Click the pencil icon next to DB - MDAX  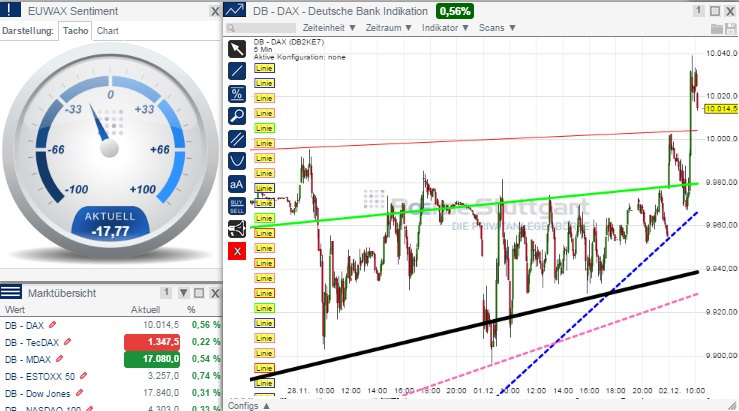click(59, 359)
